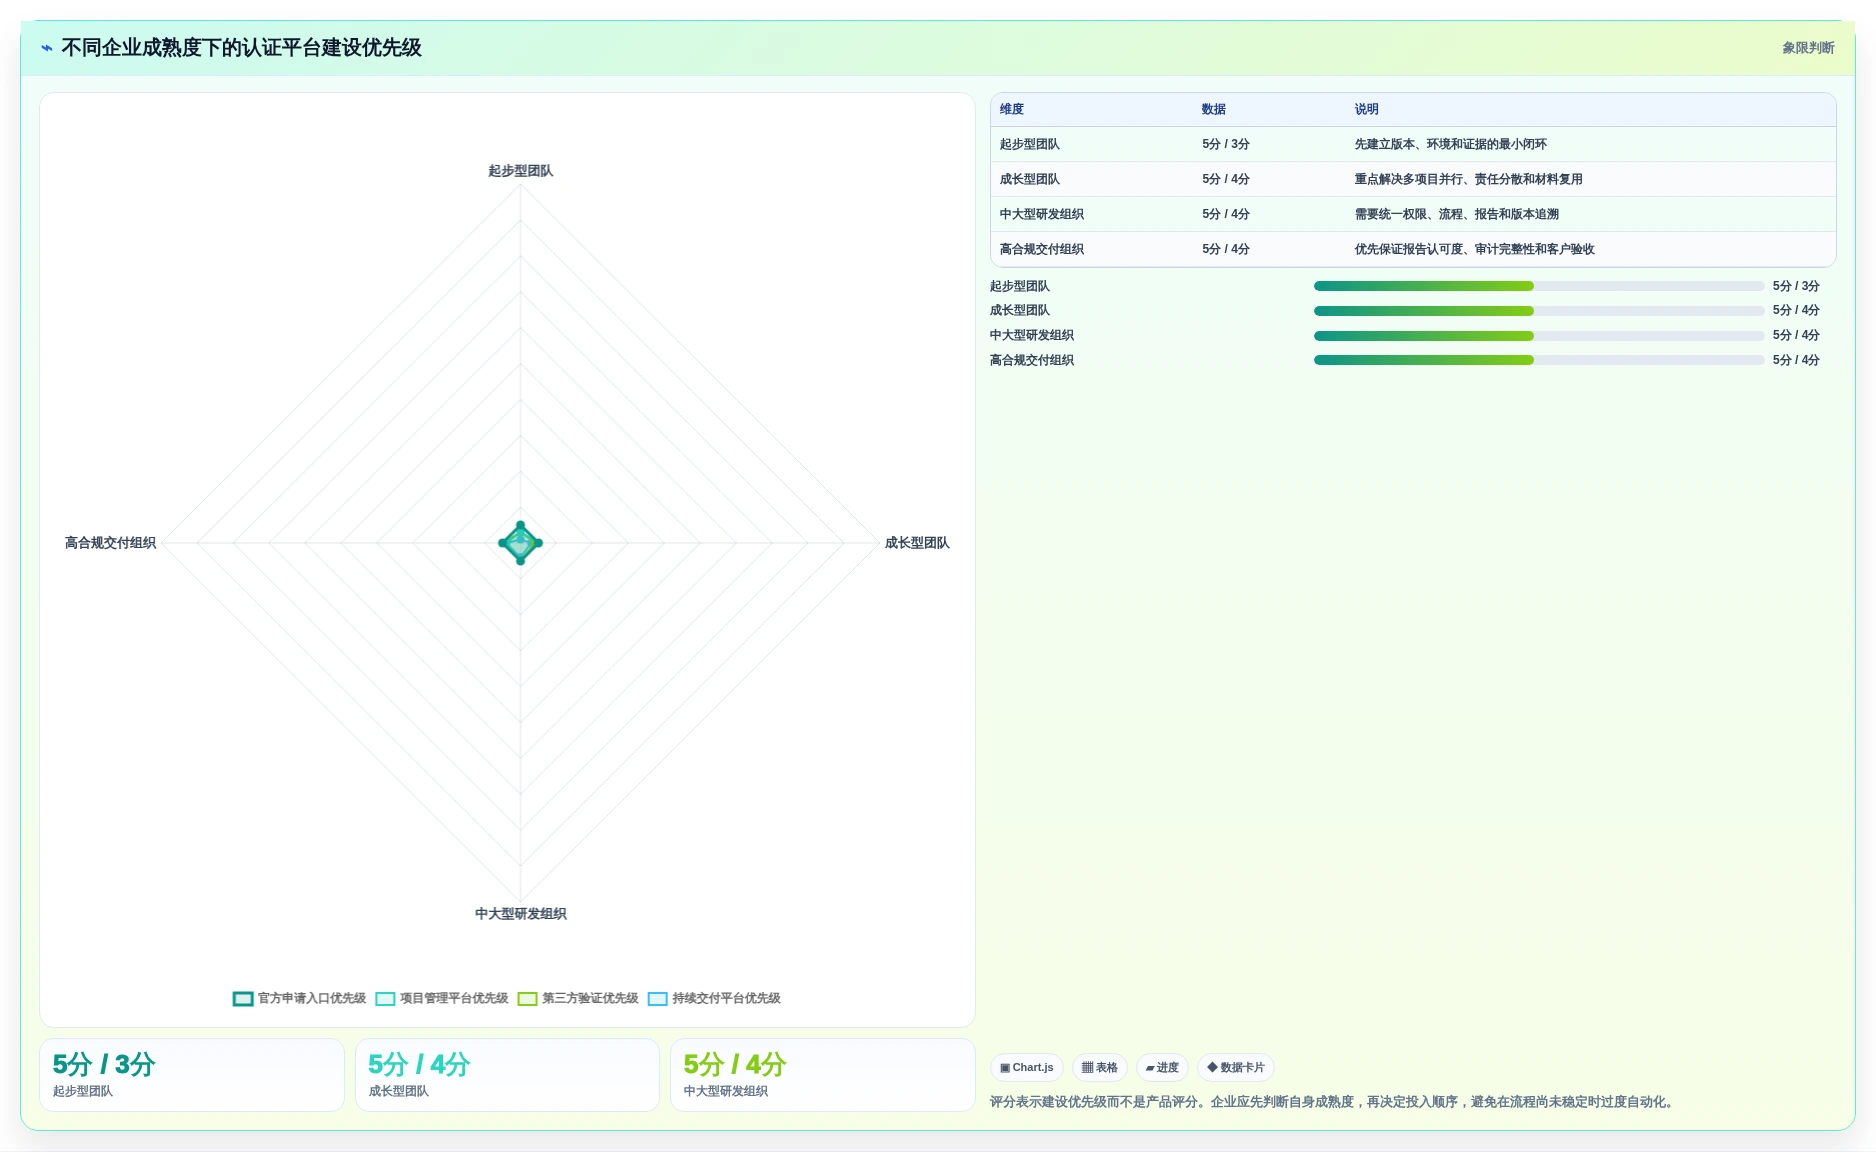Toggle 官方申请入口优先级 legend swatch
1876x1152 pixels.
click(x=243, y=999)
